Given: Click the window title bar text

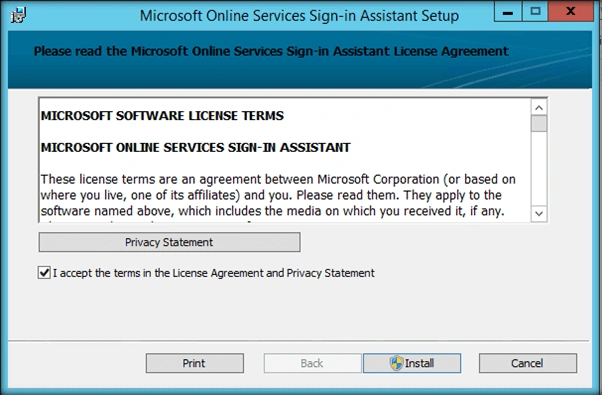Looking at the screenshot, I should pyautogui.click(x=299, y=16).
